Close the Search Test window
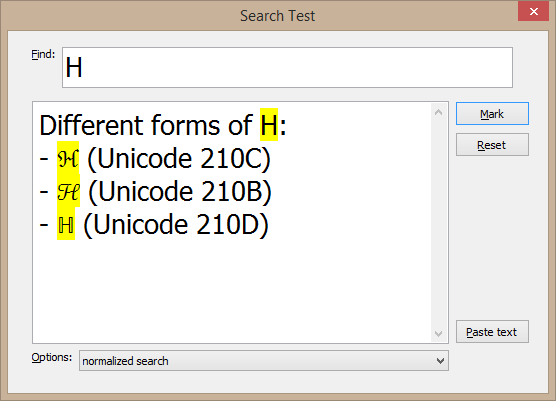Image resolution: width=556 pixels, height=401 pixels. 533,12
